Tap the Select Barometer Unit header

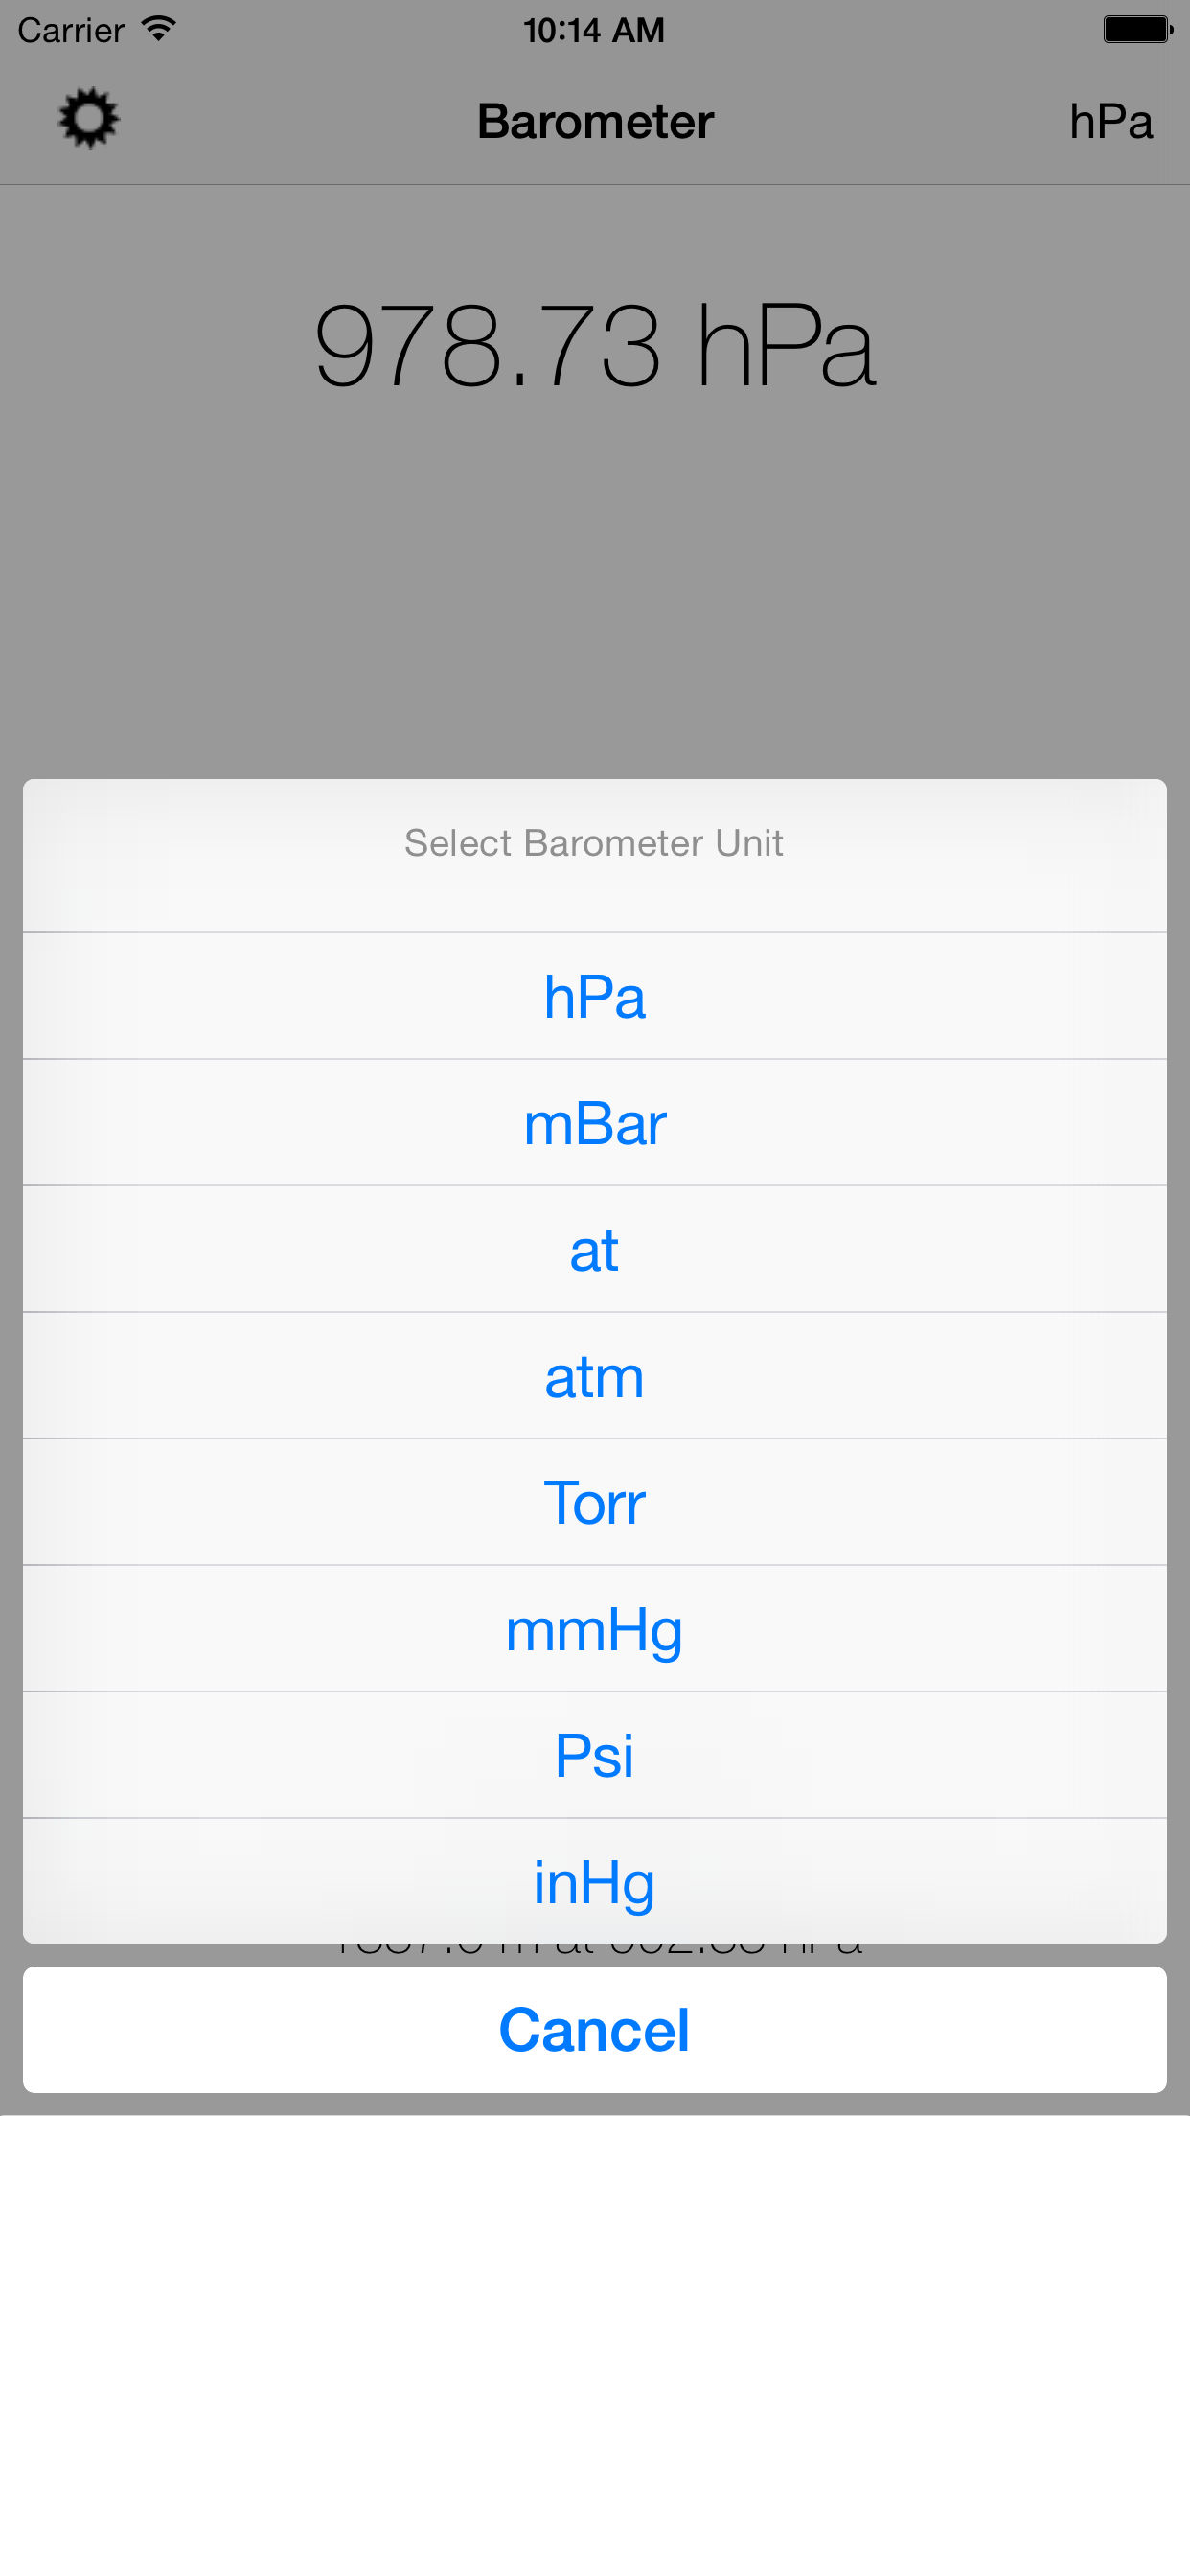click(594, 843)
